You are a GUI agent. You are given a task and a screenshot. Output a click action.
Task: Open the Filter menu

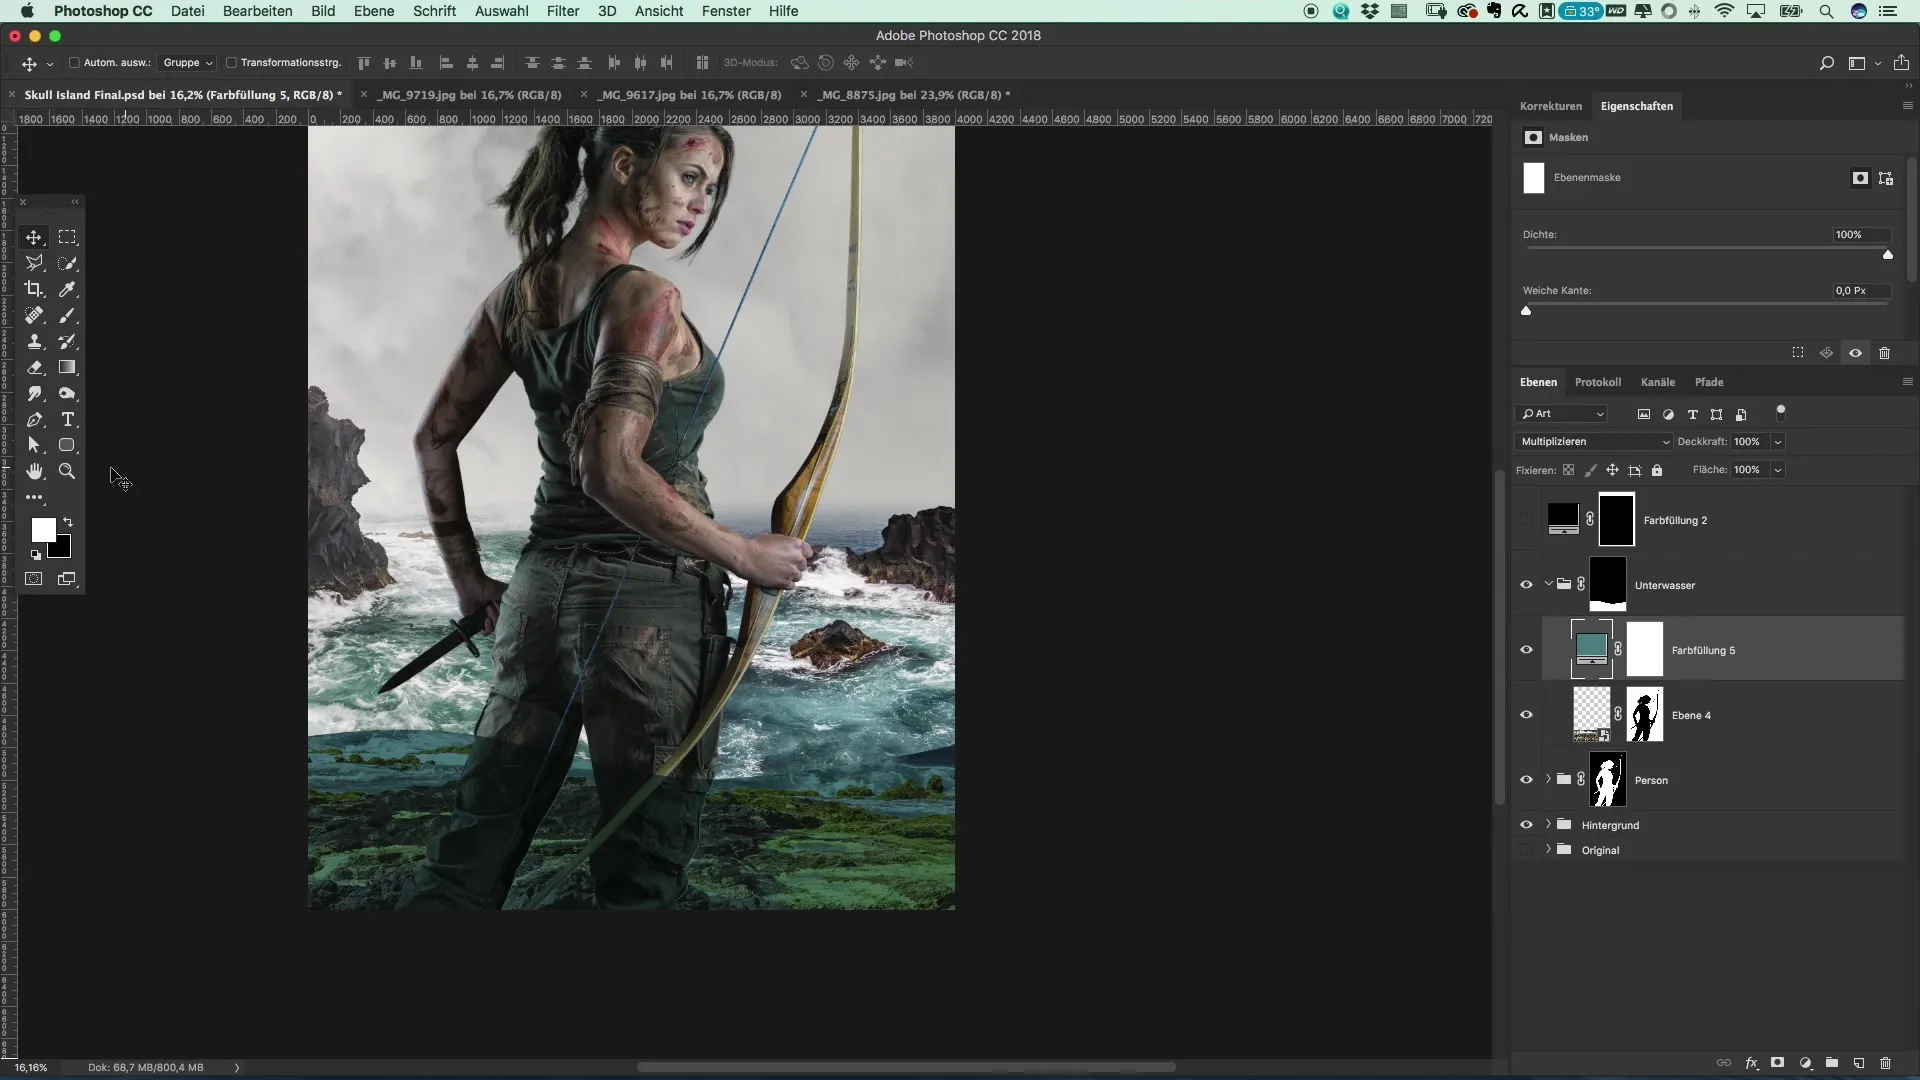coord(563,11)
